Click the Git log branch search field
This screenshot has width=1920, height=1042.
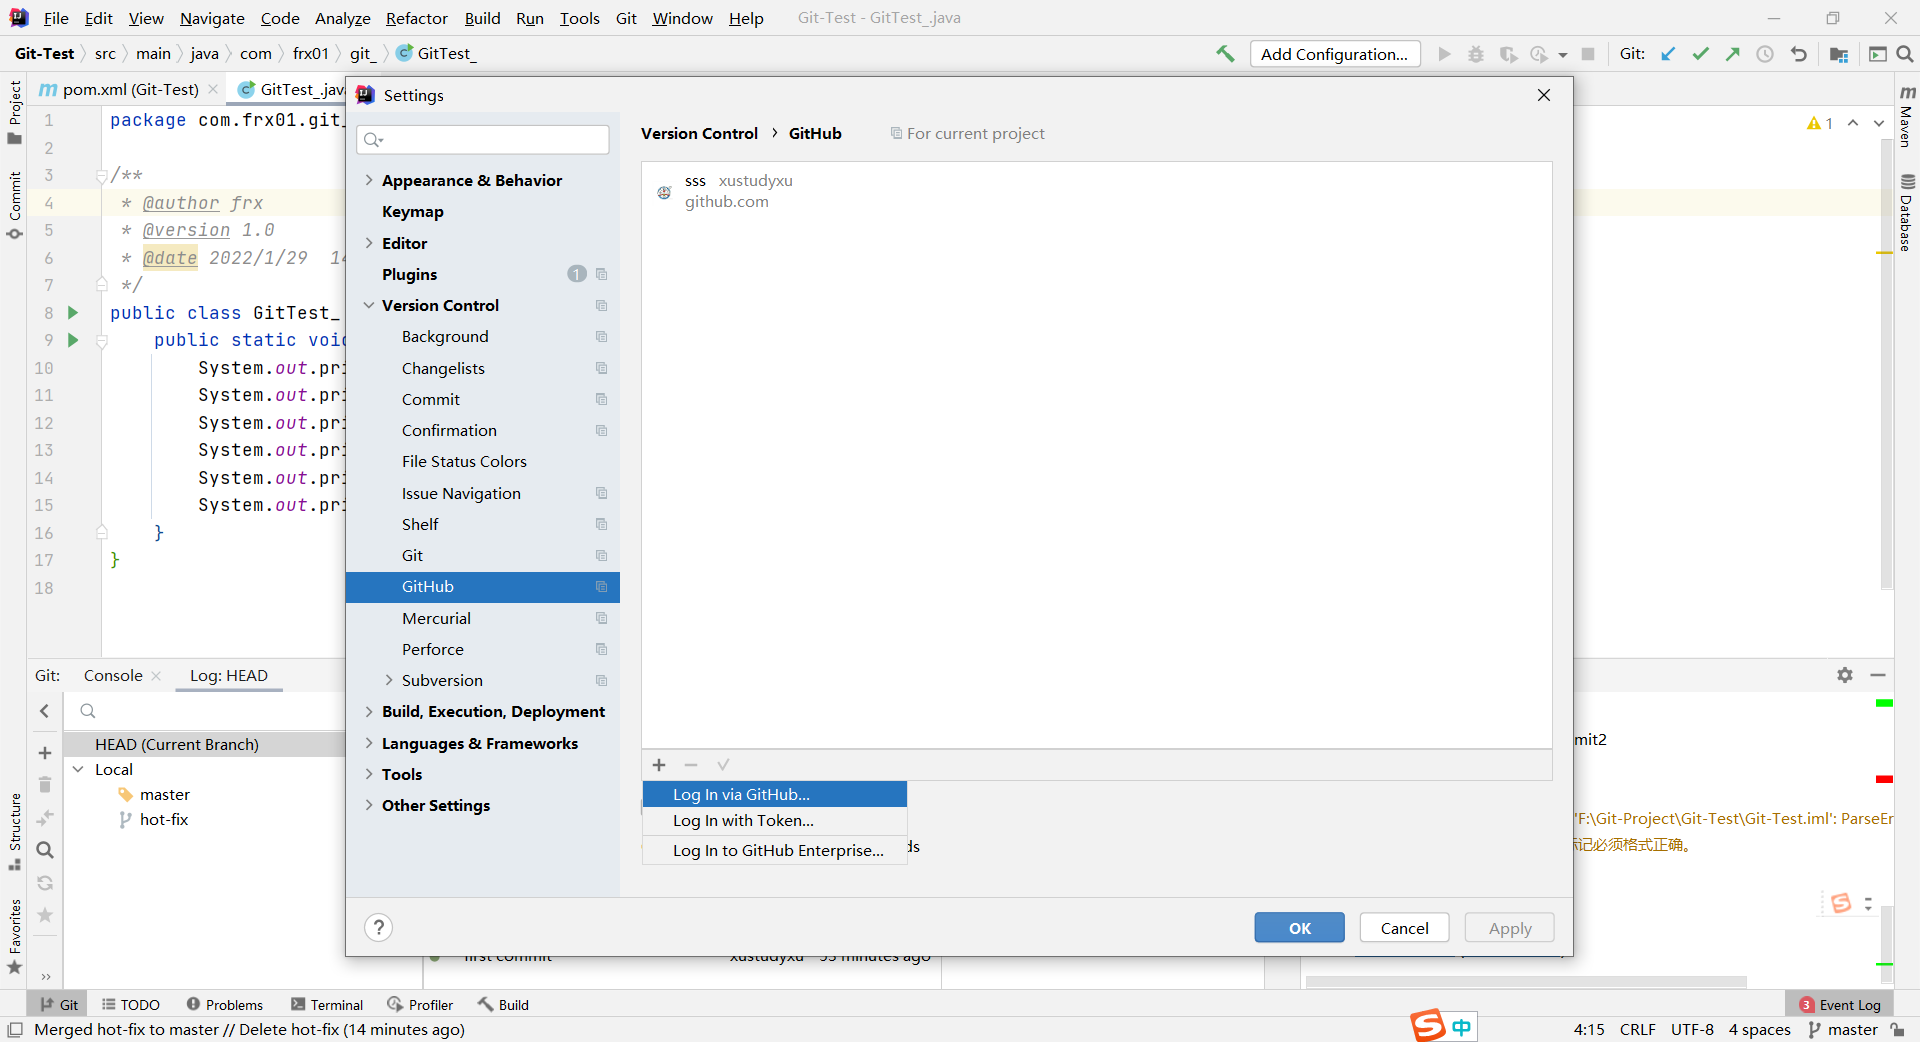click(205, 711)
